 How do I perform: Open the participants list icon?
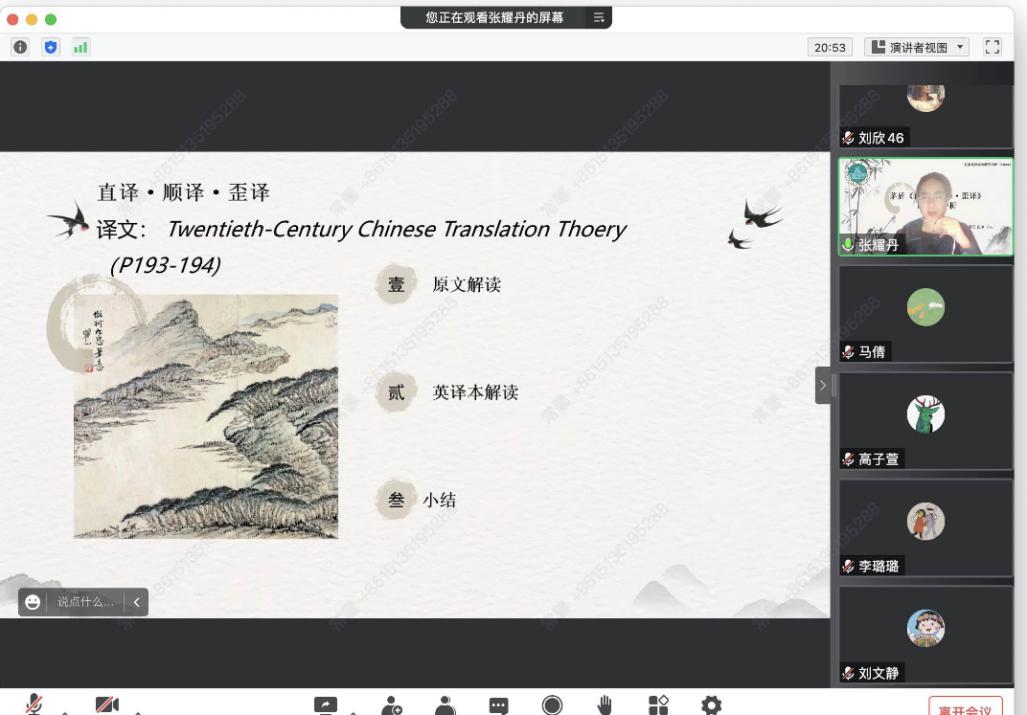coord(445,705)
